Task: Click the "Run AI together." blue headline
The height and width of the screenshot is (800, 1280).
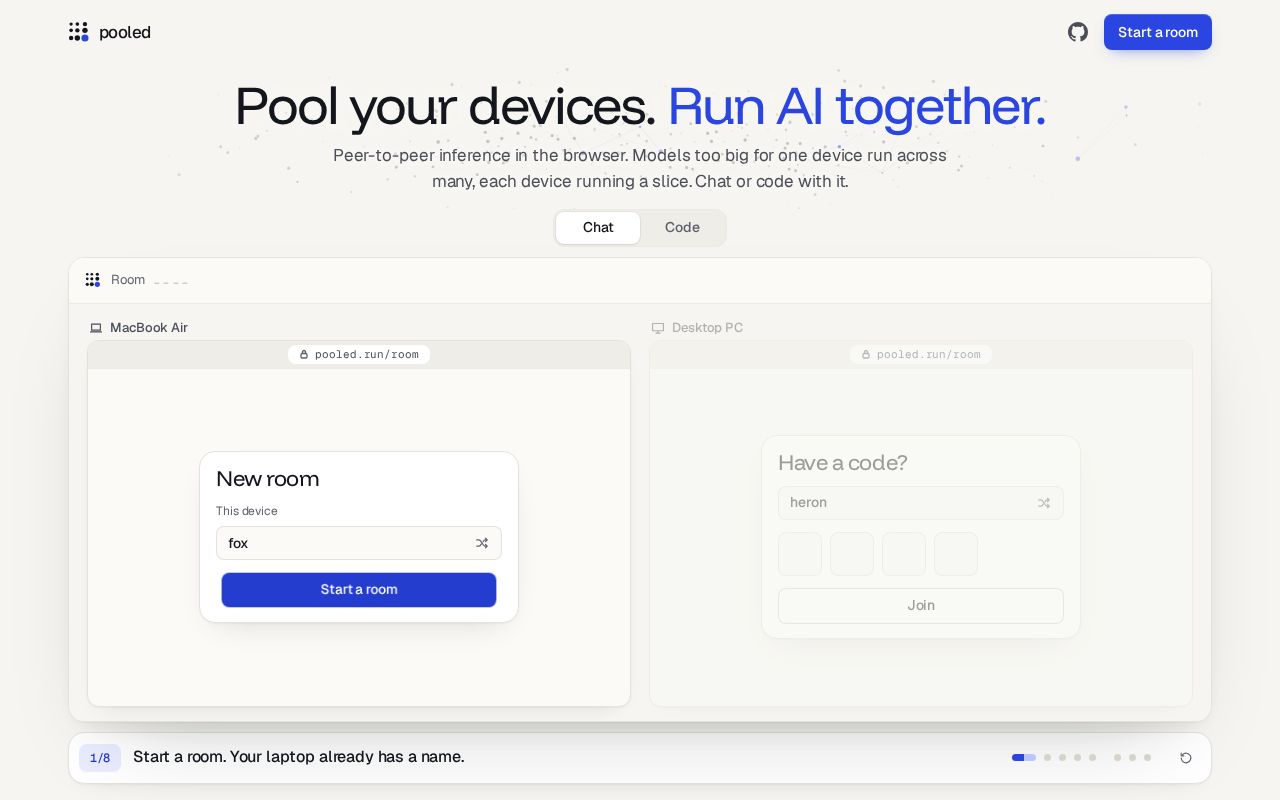Action: 857,106
